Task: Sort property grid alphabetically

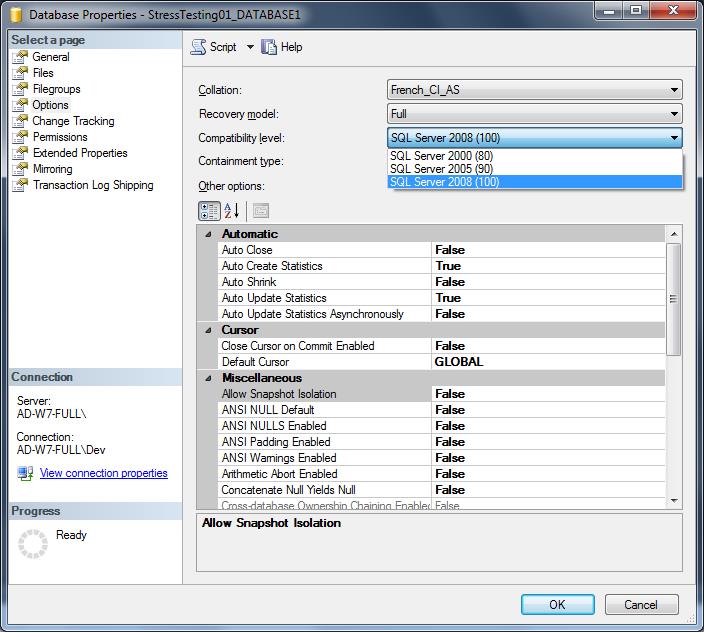Action: click(232, 211)
